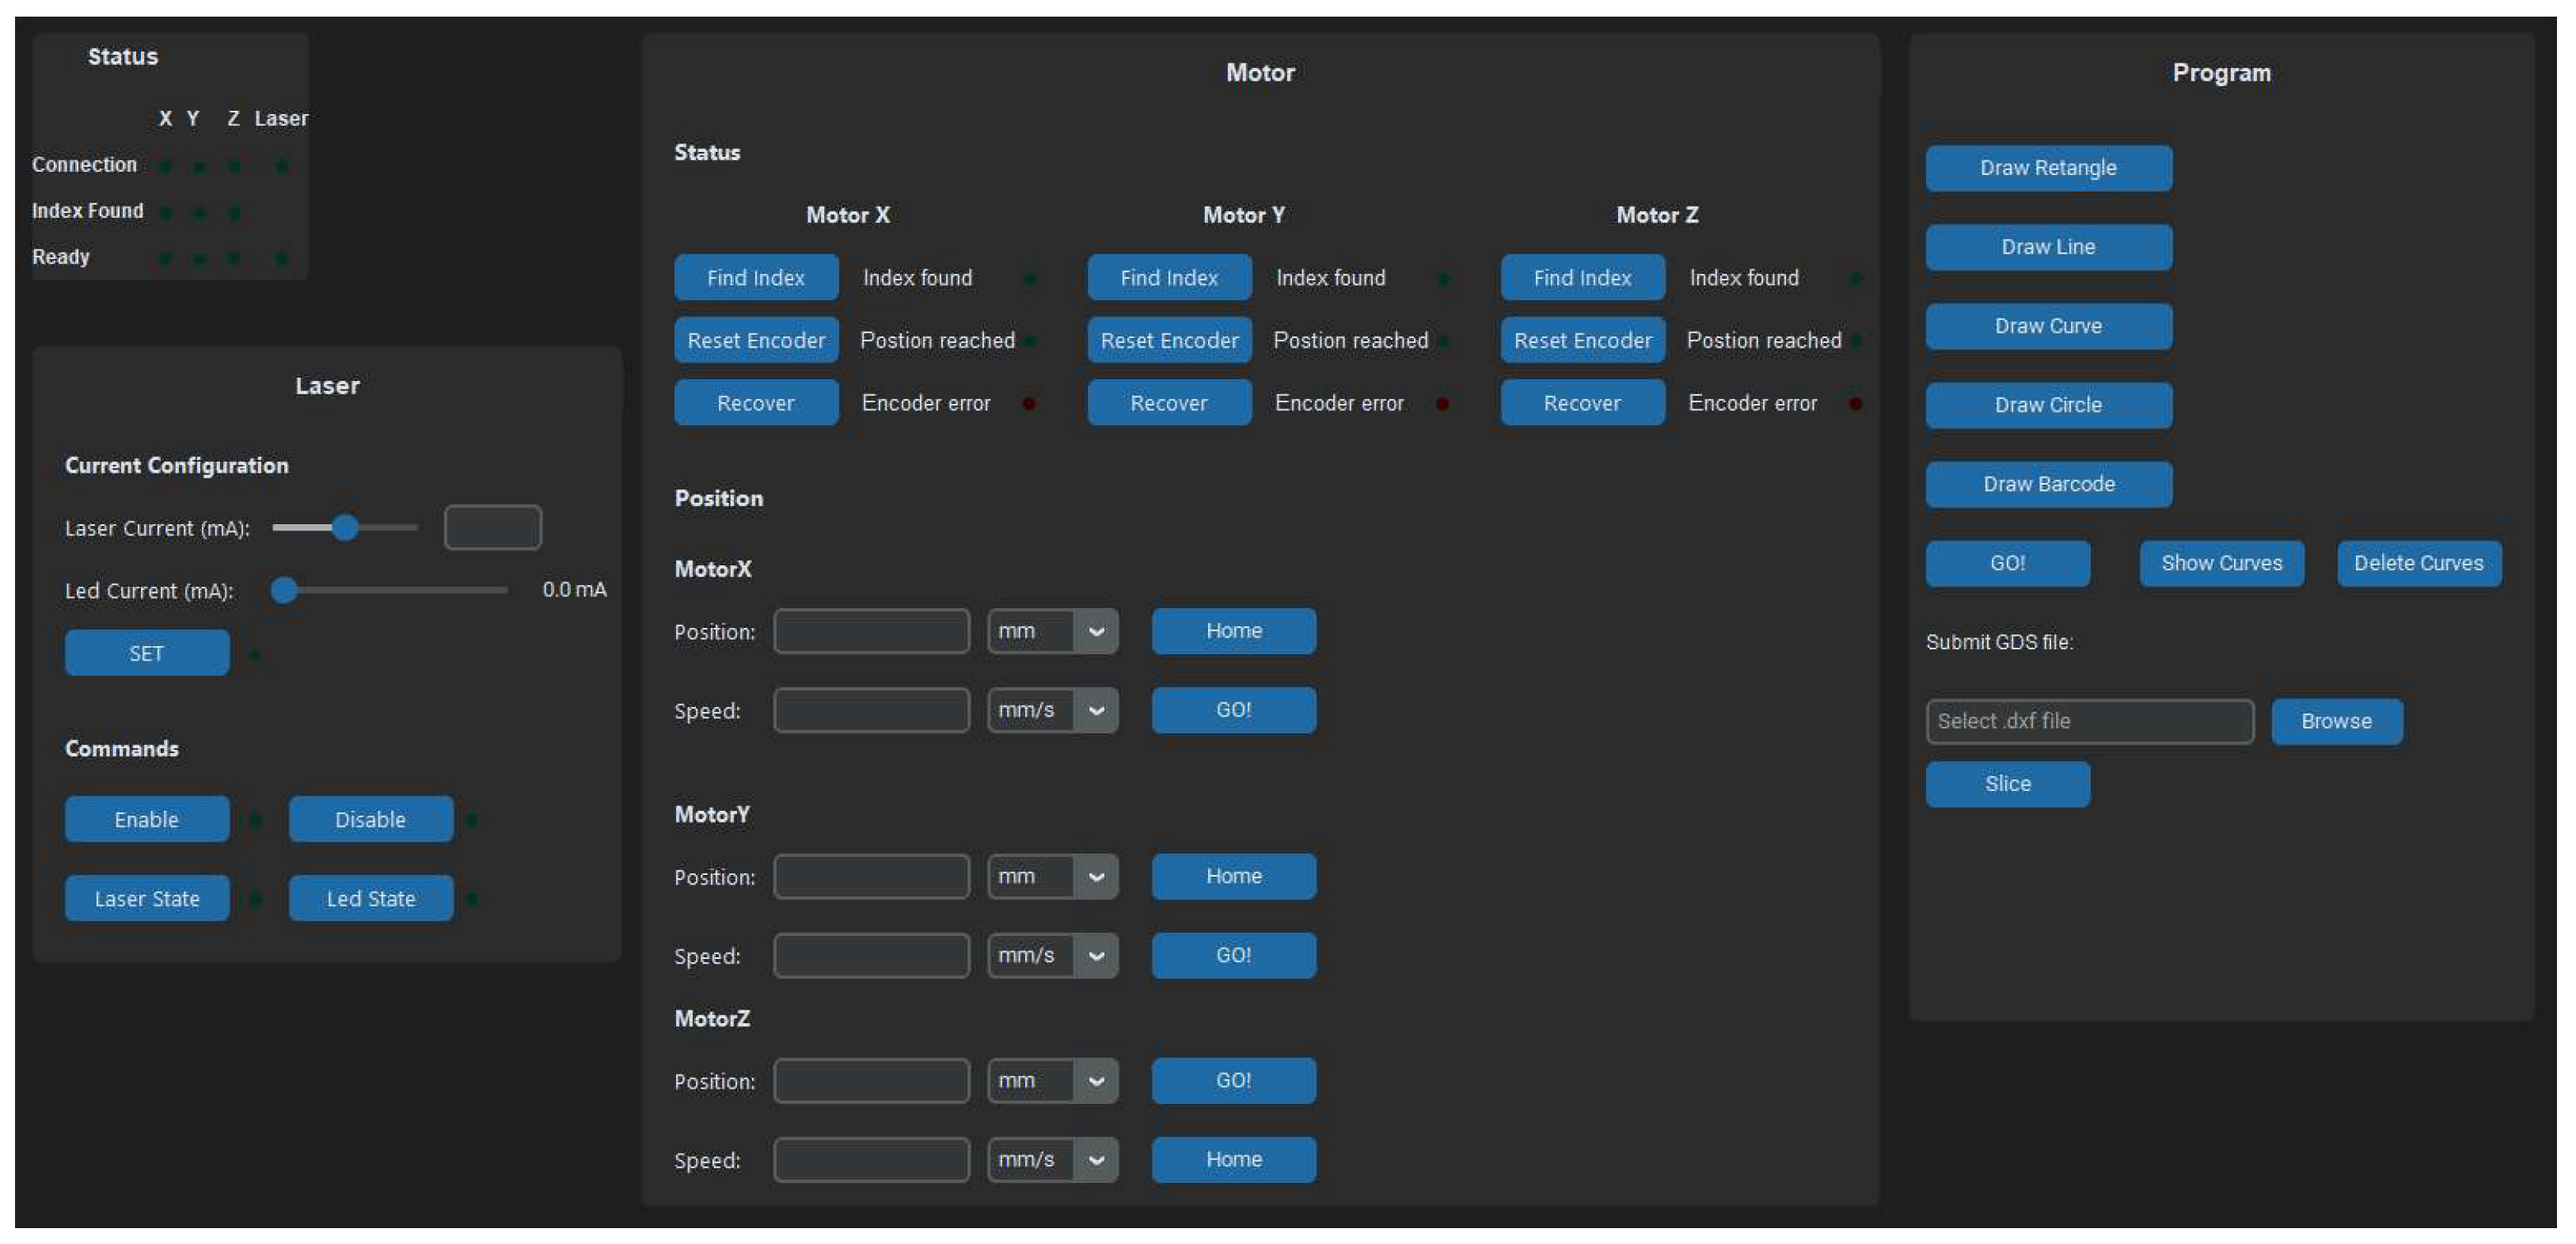The width and height of the screenshot is (2576, 1244).
Task: Click the SET button in Laser panel
Action: click(147, 653)
